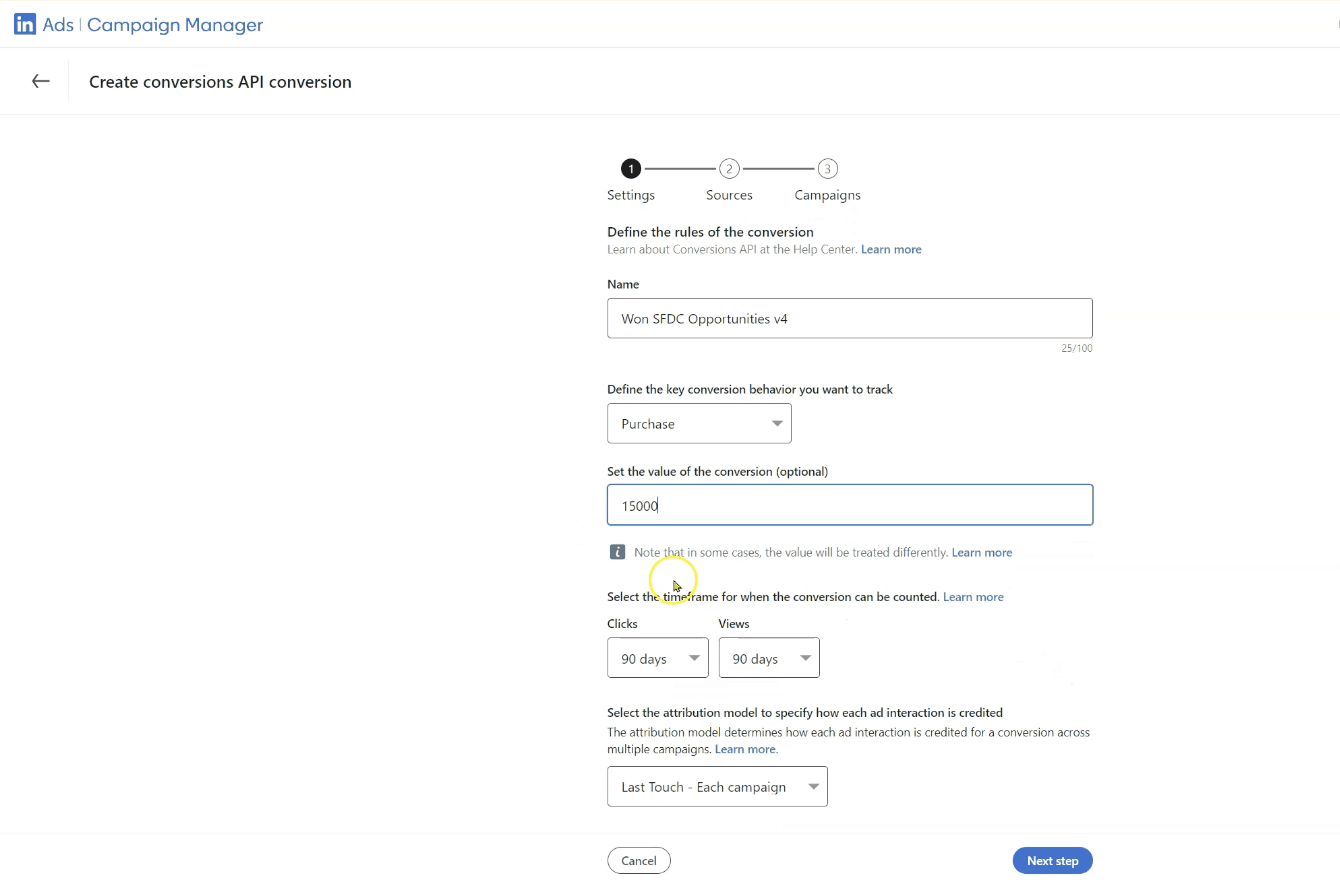Open Learn more about conversion timeframes
Screen dimensions: 1340x882
(x=972, y=596)
